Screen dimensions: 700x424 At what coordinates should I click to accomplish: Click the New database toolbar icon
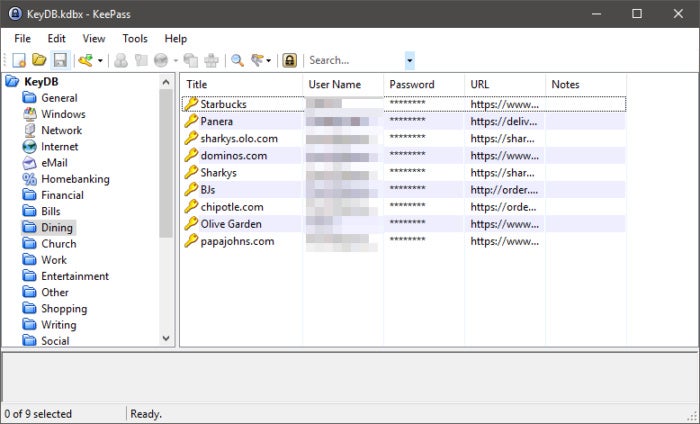coord(19,60)
